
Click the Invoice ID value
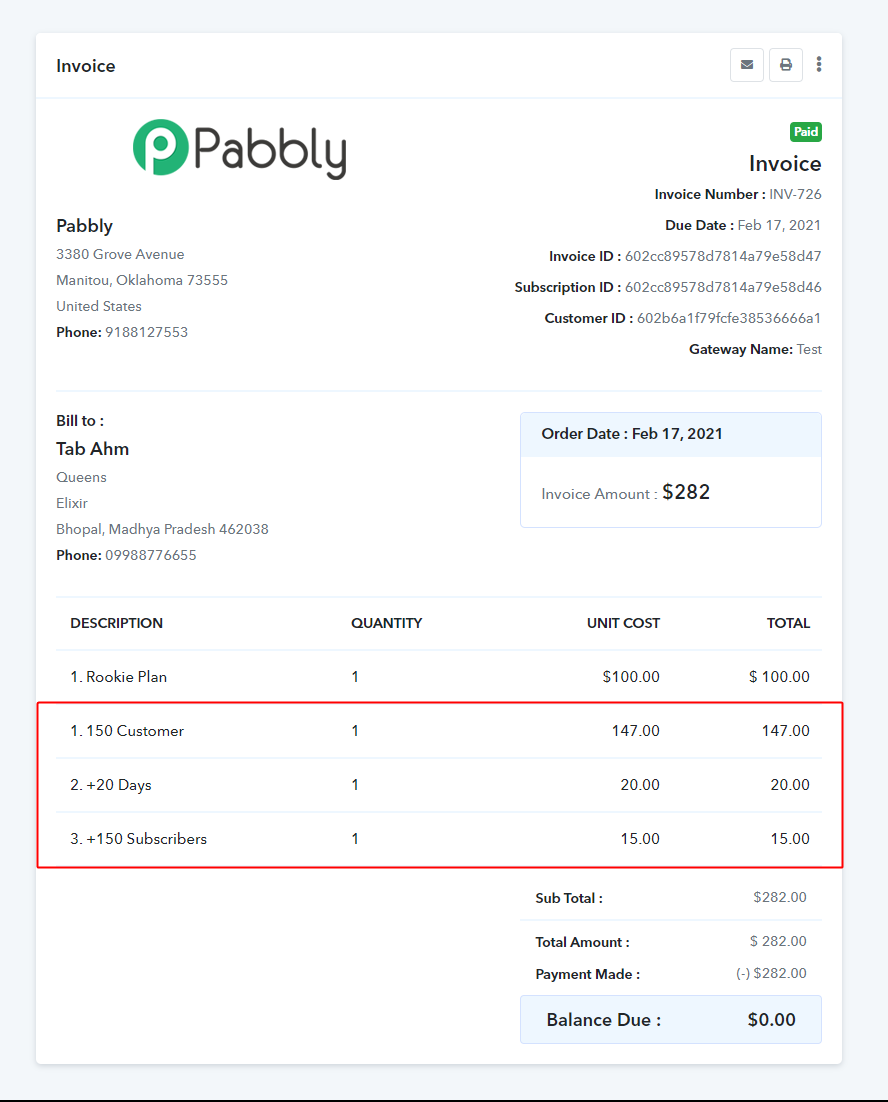coord(723,256)
